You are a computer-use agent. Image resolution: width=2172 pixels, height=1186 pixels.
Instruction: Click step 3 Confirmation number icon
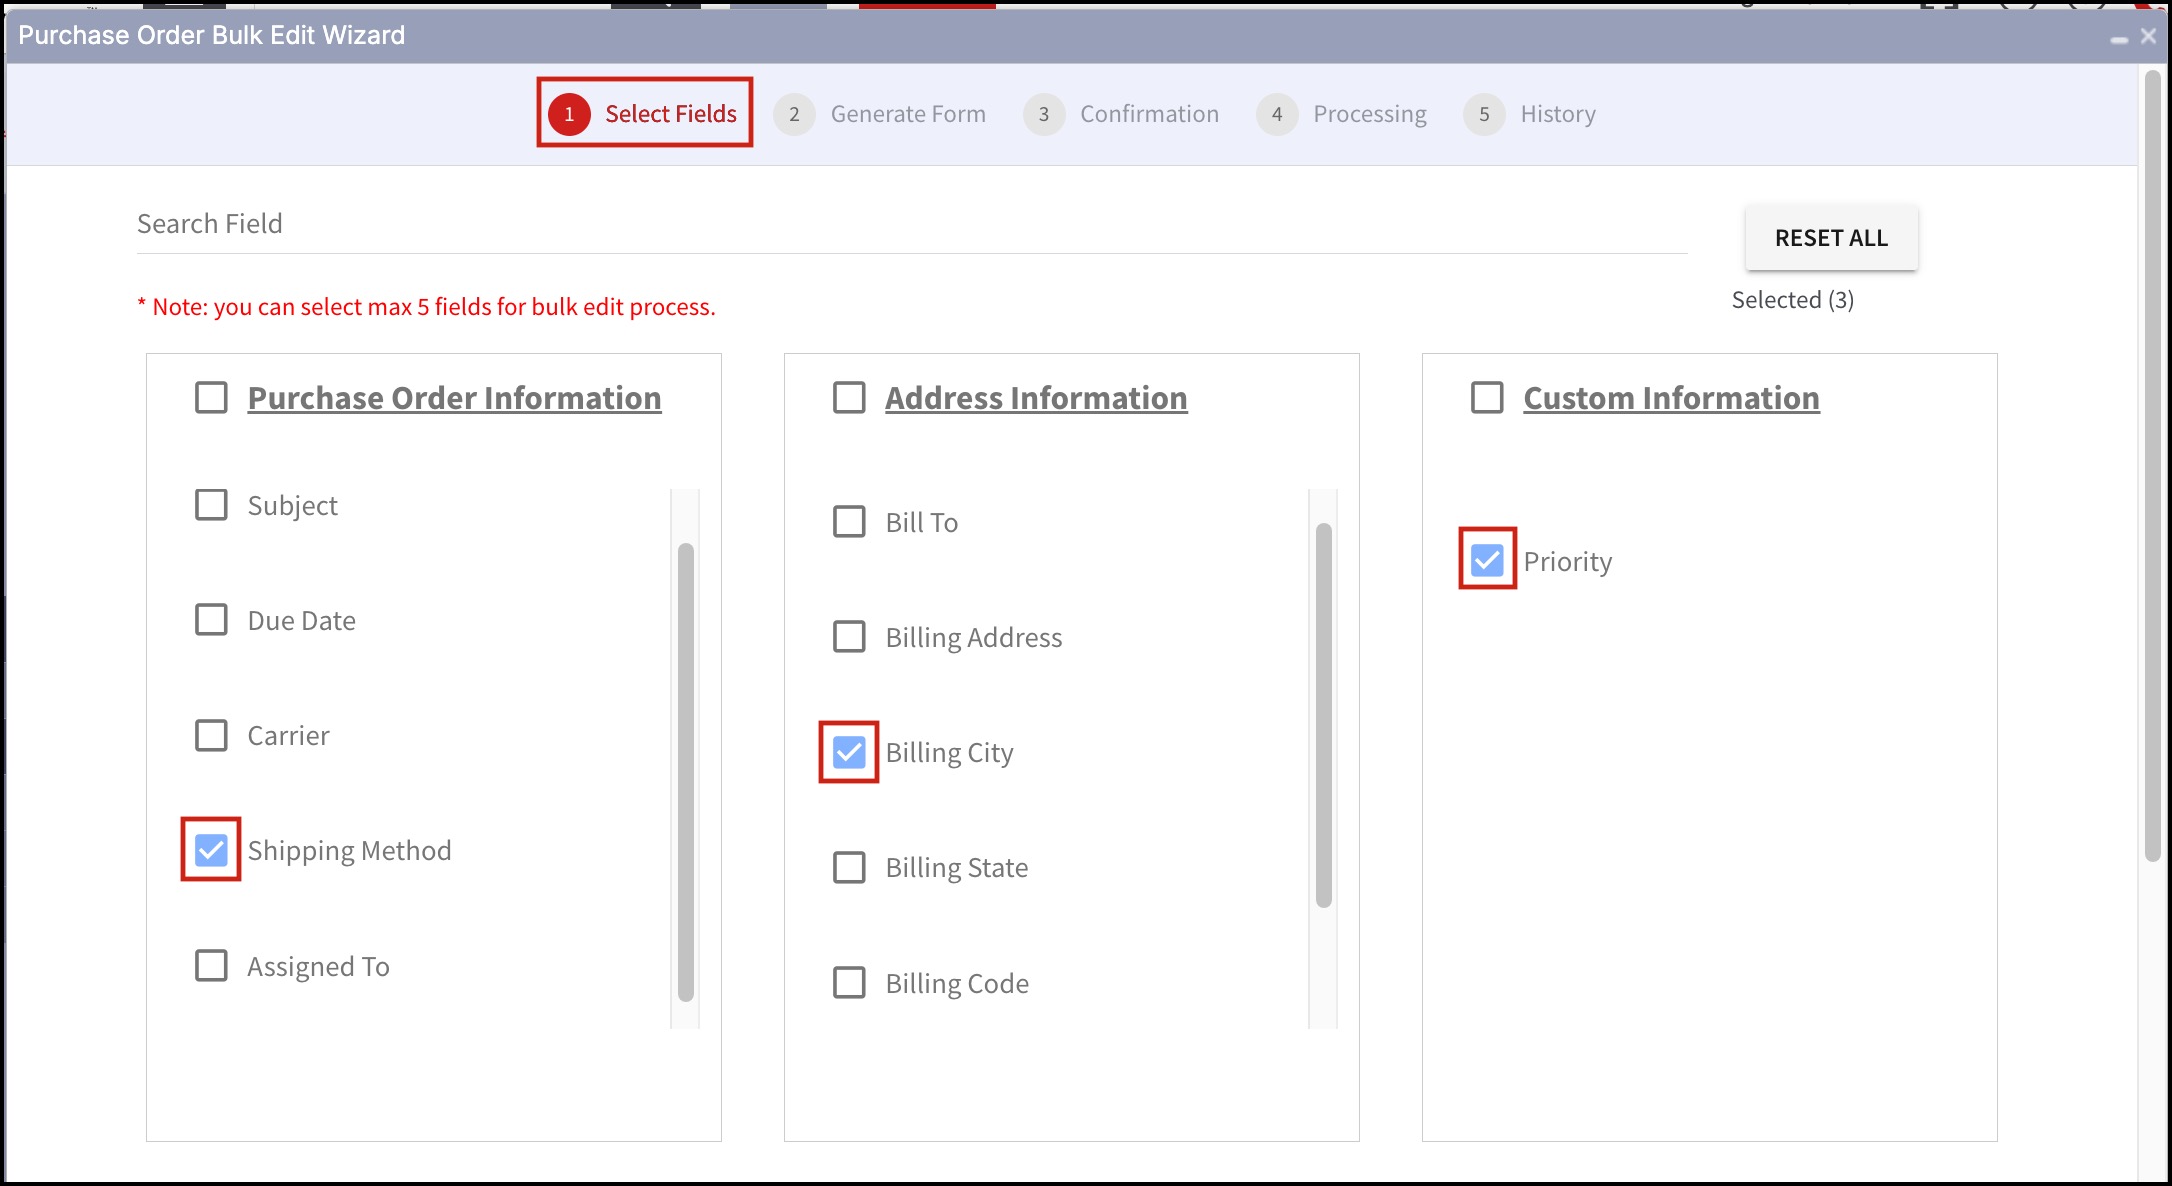(1043, 114)
